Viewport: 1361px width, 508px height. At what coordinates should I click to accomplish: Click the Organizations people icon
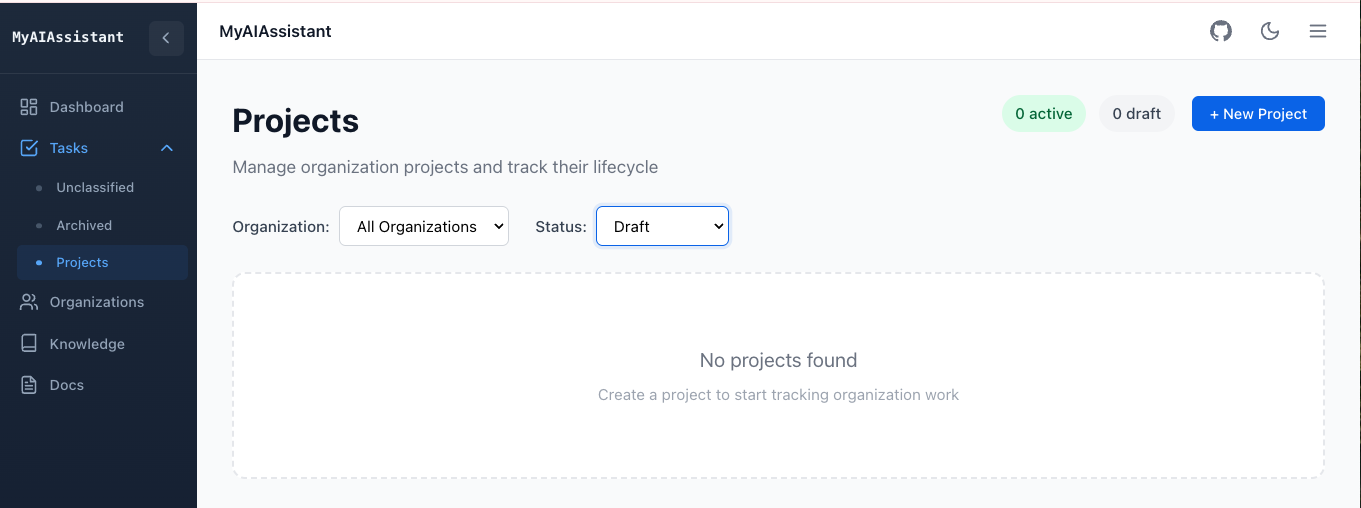pos(29,302)
